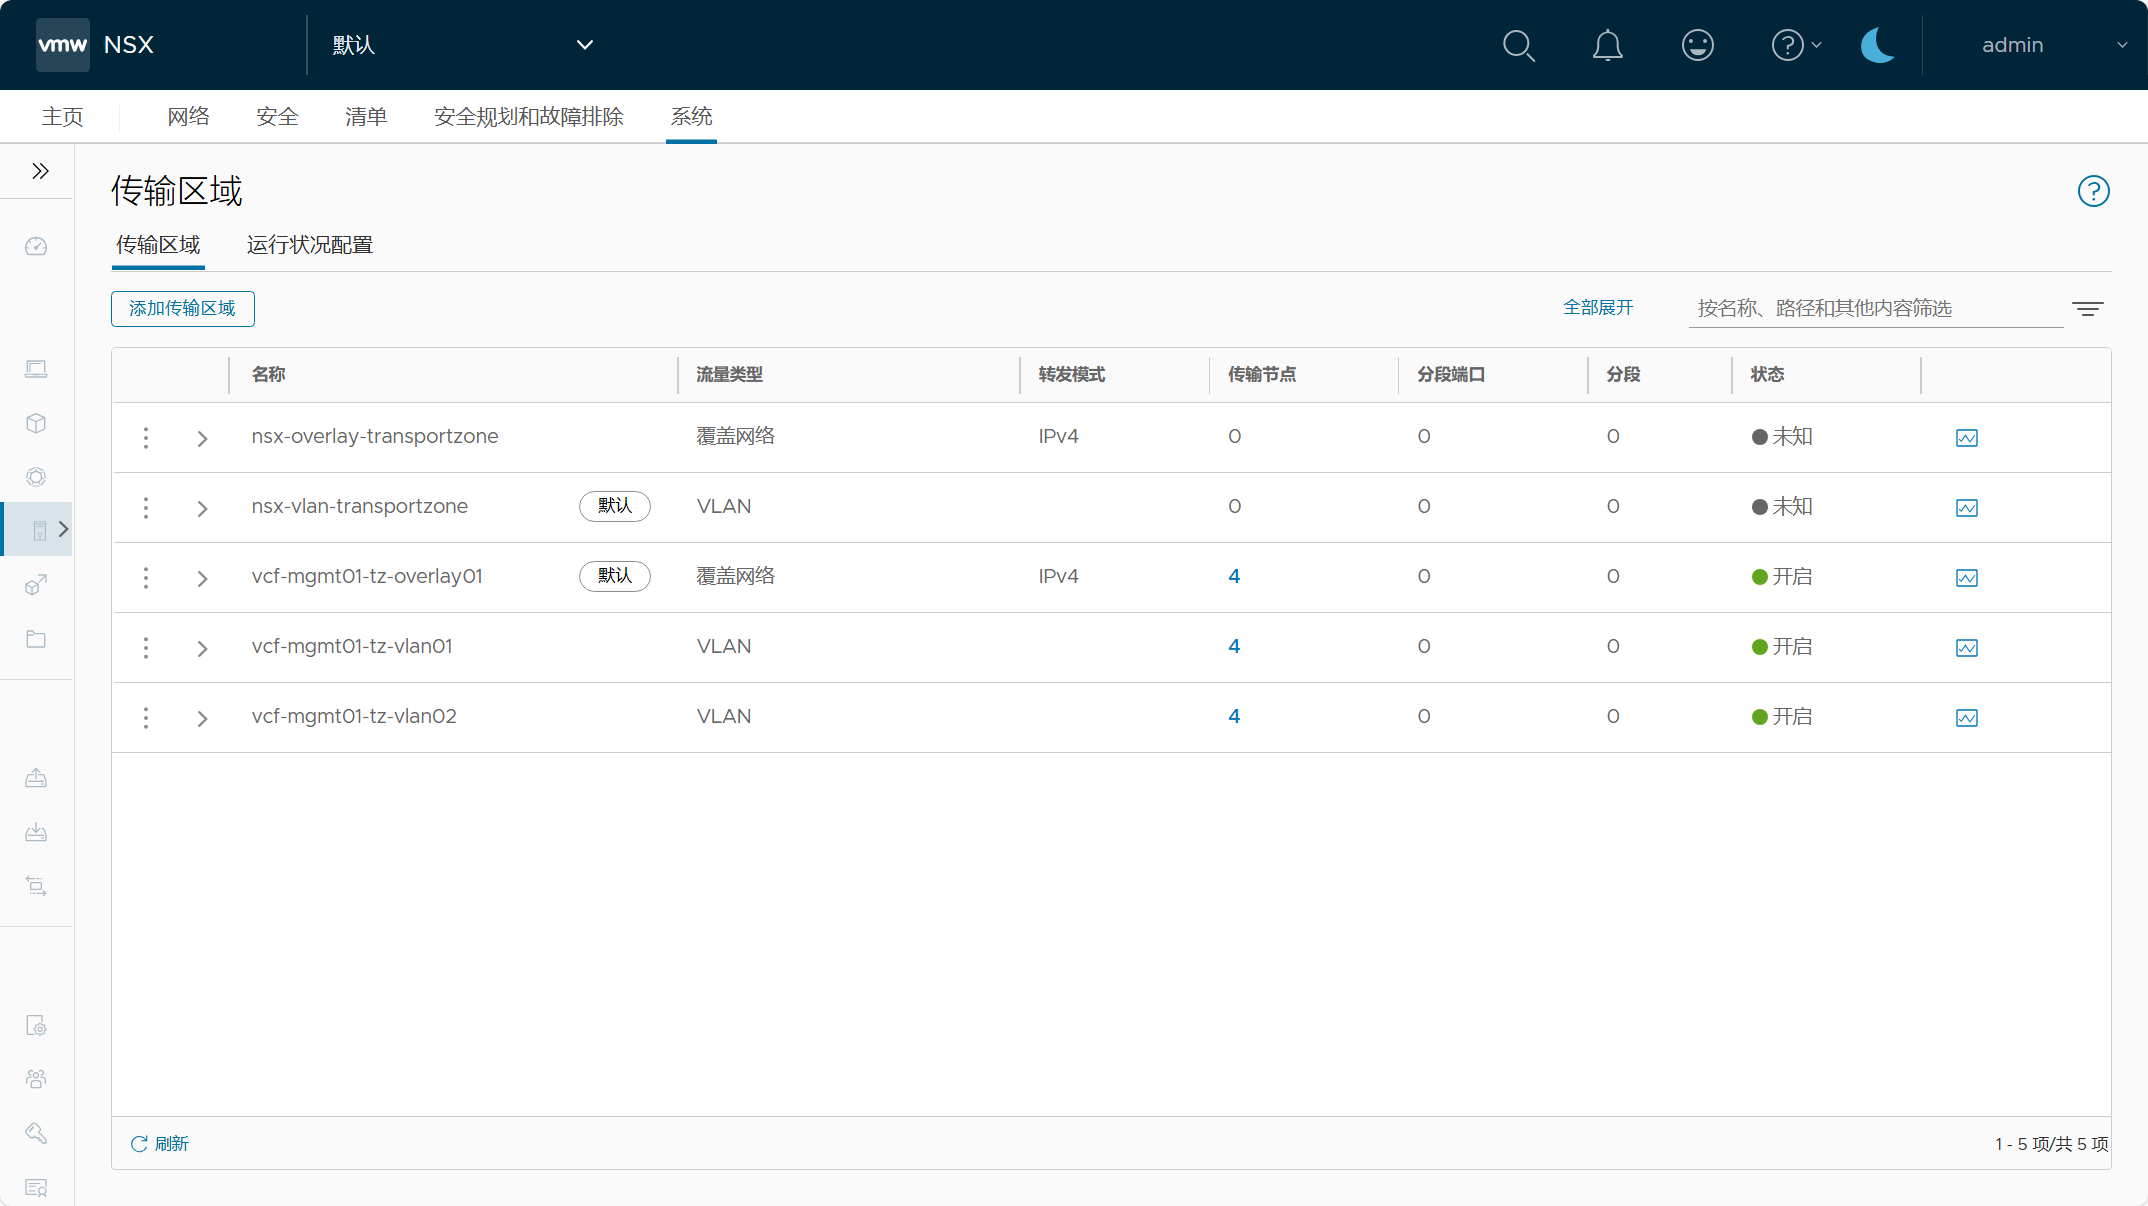Open page help circle icon
The height and width of the screenshot is (1206, 2148).
pyautogui.click(x=2093, y=191)
